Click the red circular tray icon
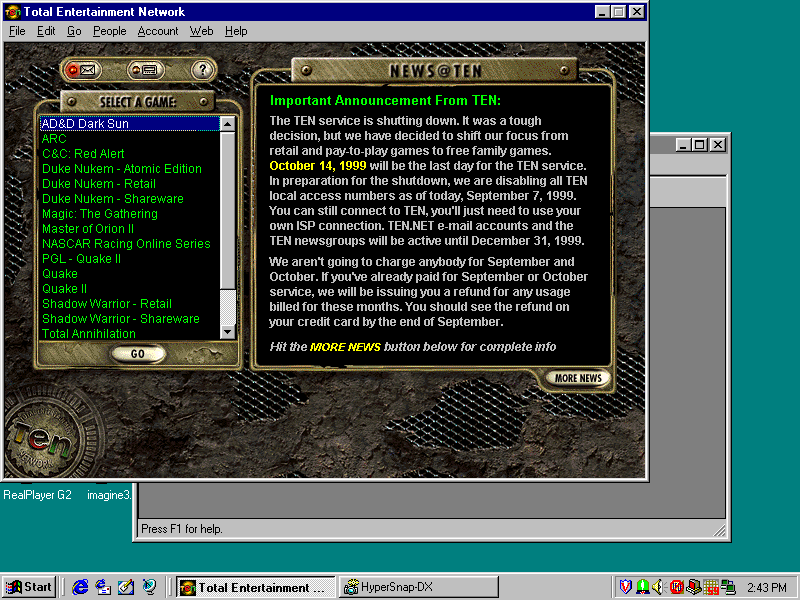This screenshot has width=800, height=600. [x=676, y=587]
